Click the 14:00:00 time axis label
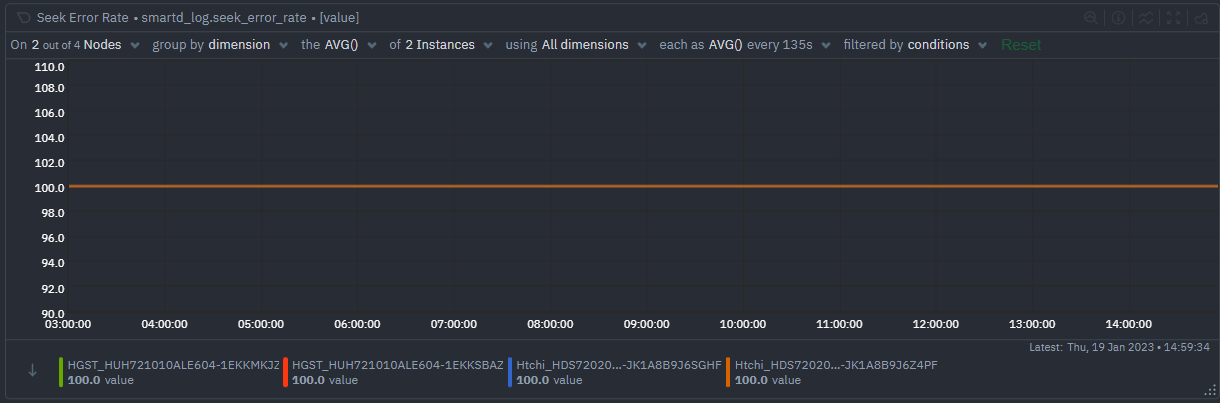The width and height of the screenshot is (1220, 403). pyautogui.click(x=1128, y=324)
